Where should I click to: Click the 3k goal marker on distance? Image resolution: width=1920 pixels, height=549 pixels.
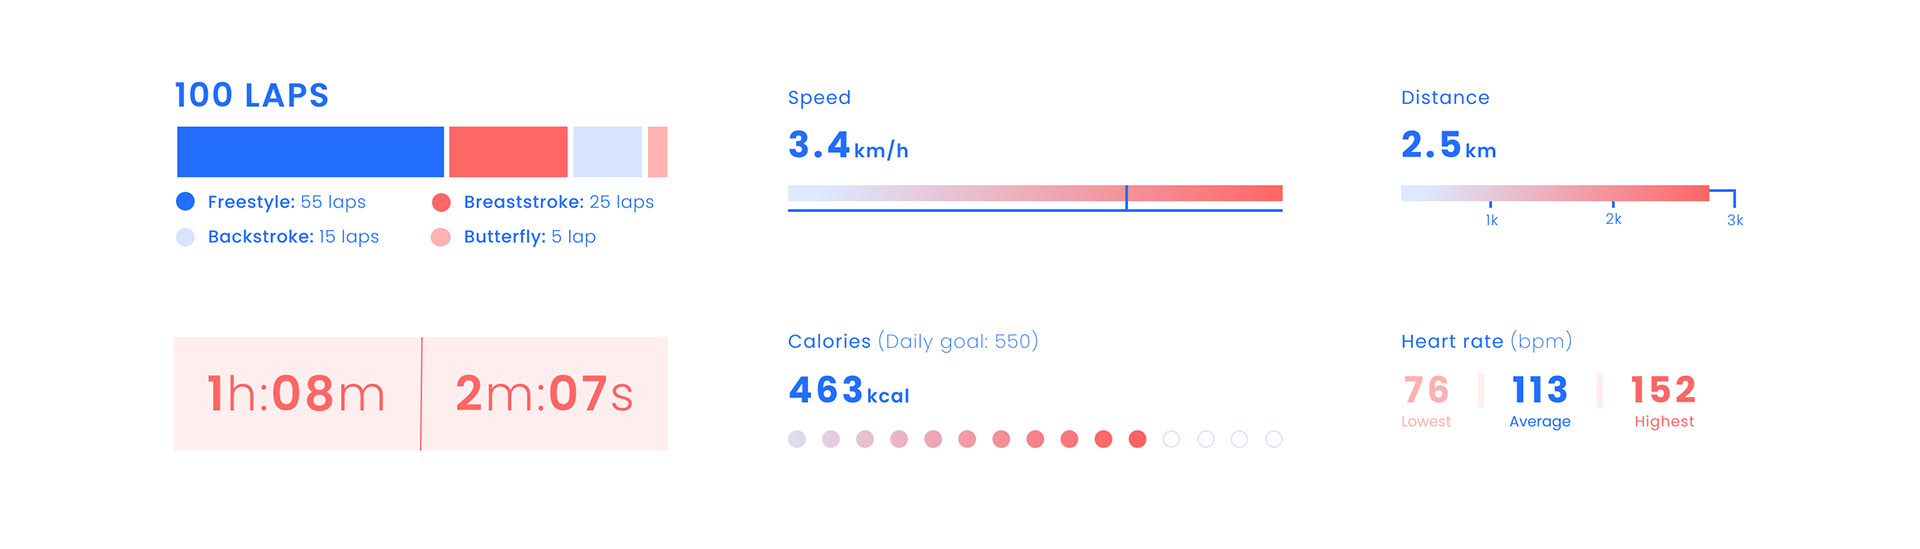pos(1734,209)
